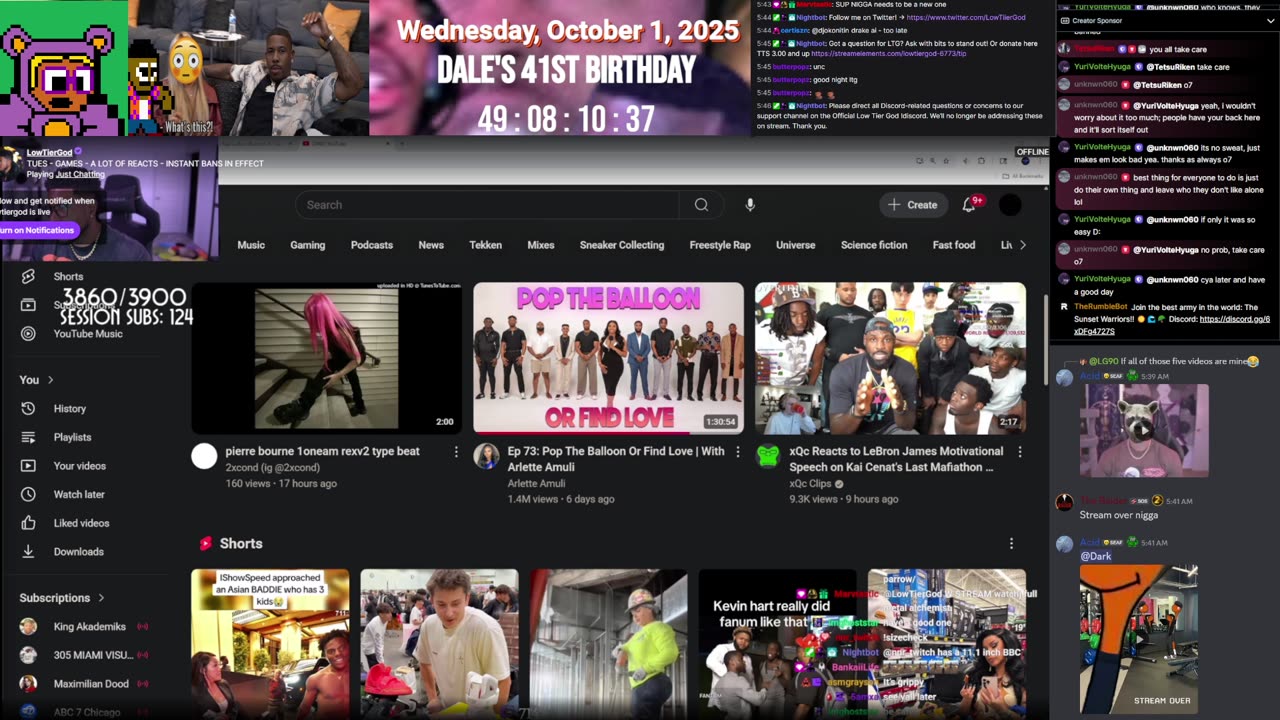
Task: Open the streamelements tip link in chat
Action: click(x=889, y=53)
